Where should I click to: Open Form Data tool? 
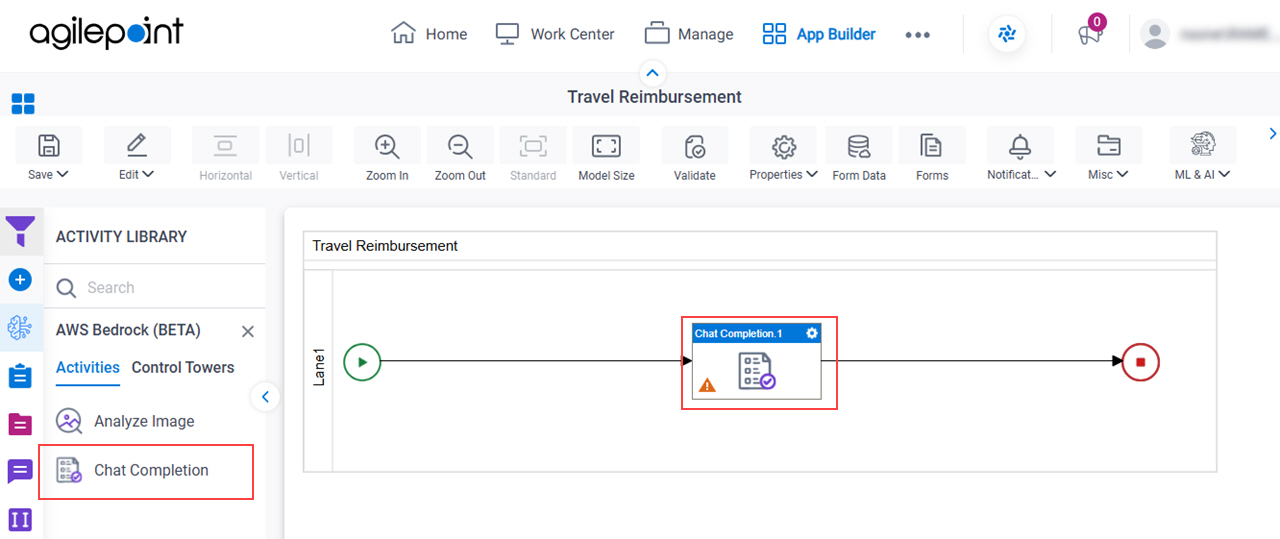point(859,154)
